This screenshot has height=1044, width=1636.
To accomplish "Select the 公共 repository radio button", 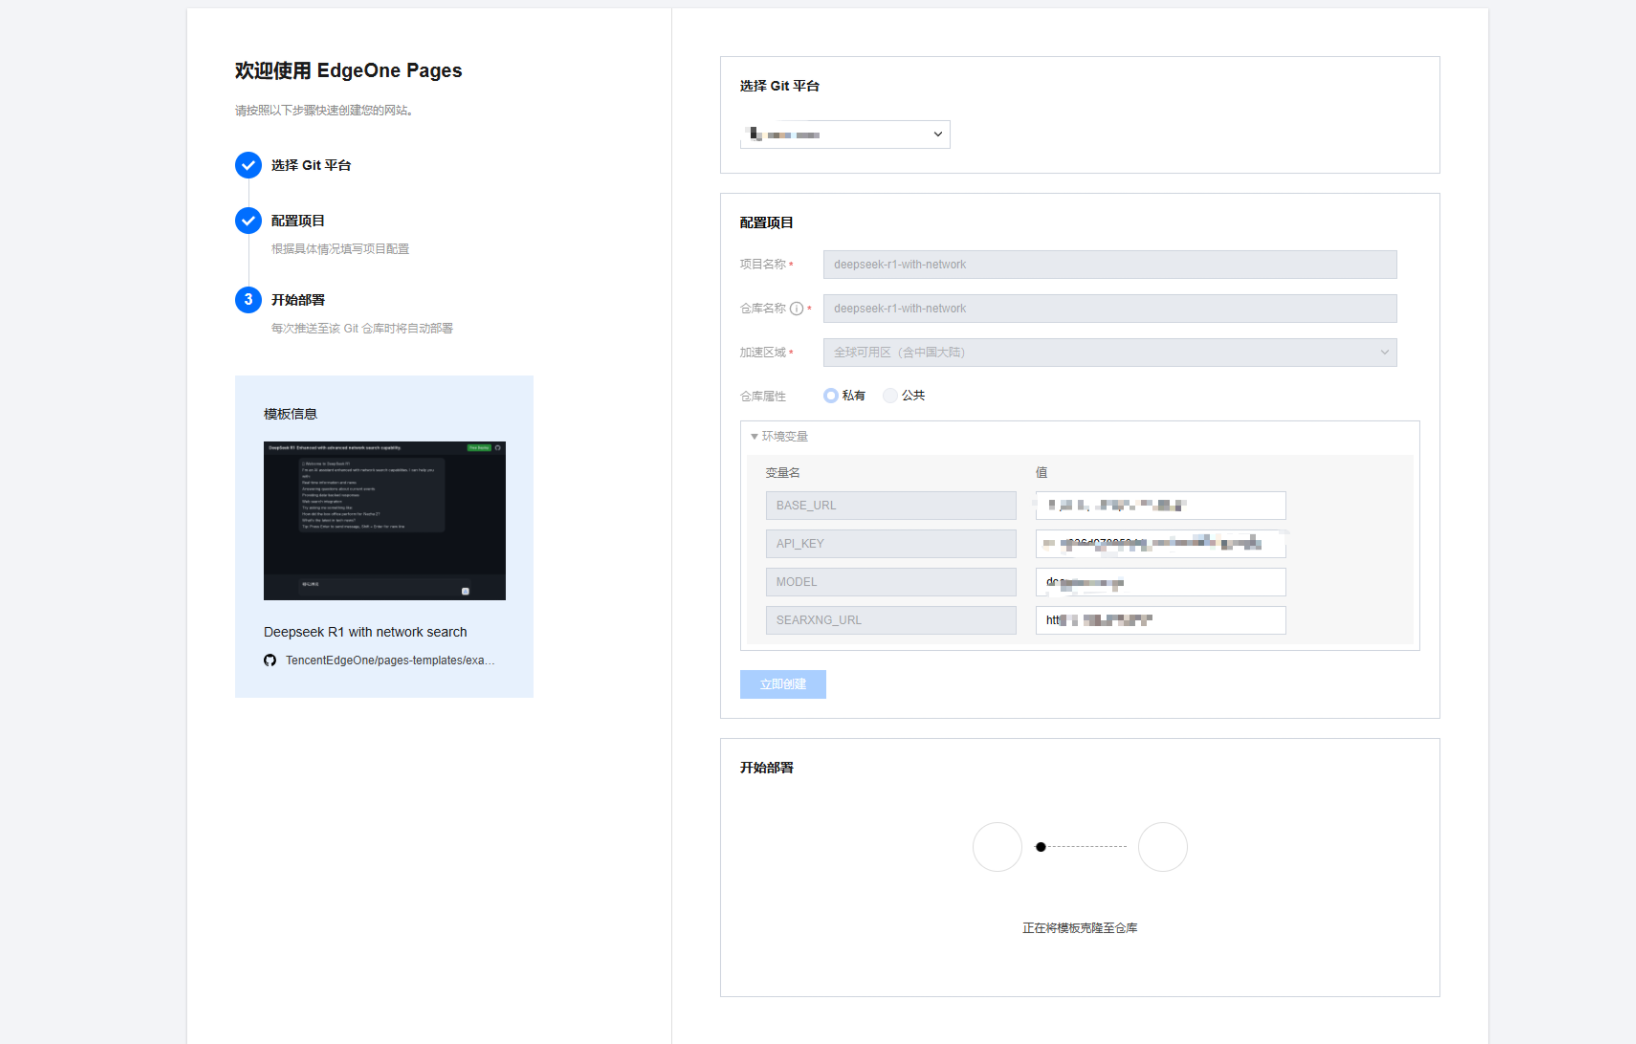I will click(x=890, y=396).
